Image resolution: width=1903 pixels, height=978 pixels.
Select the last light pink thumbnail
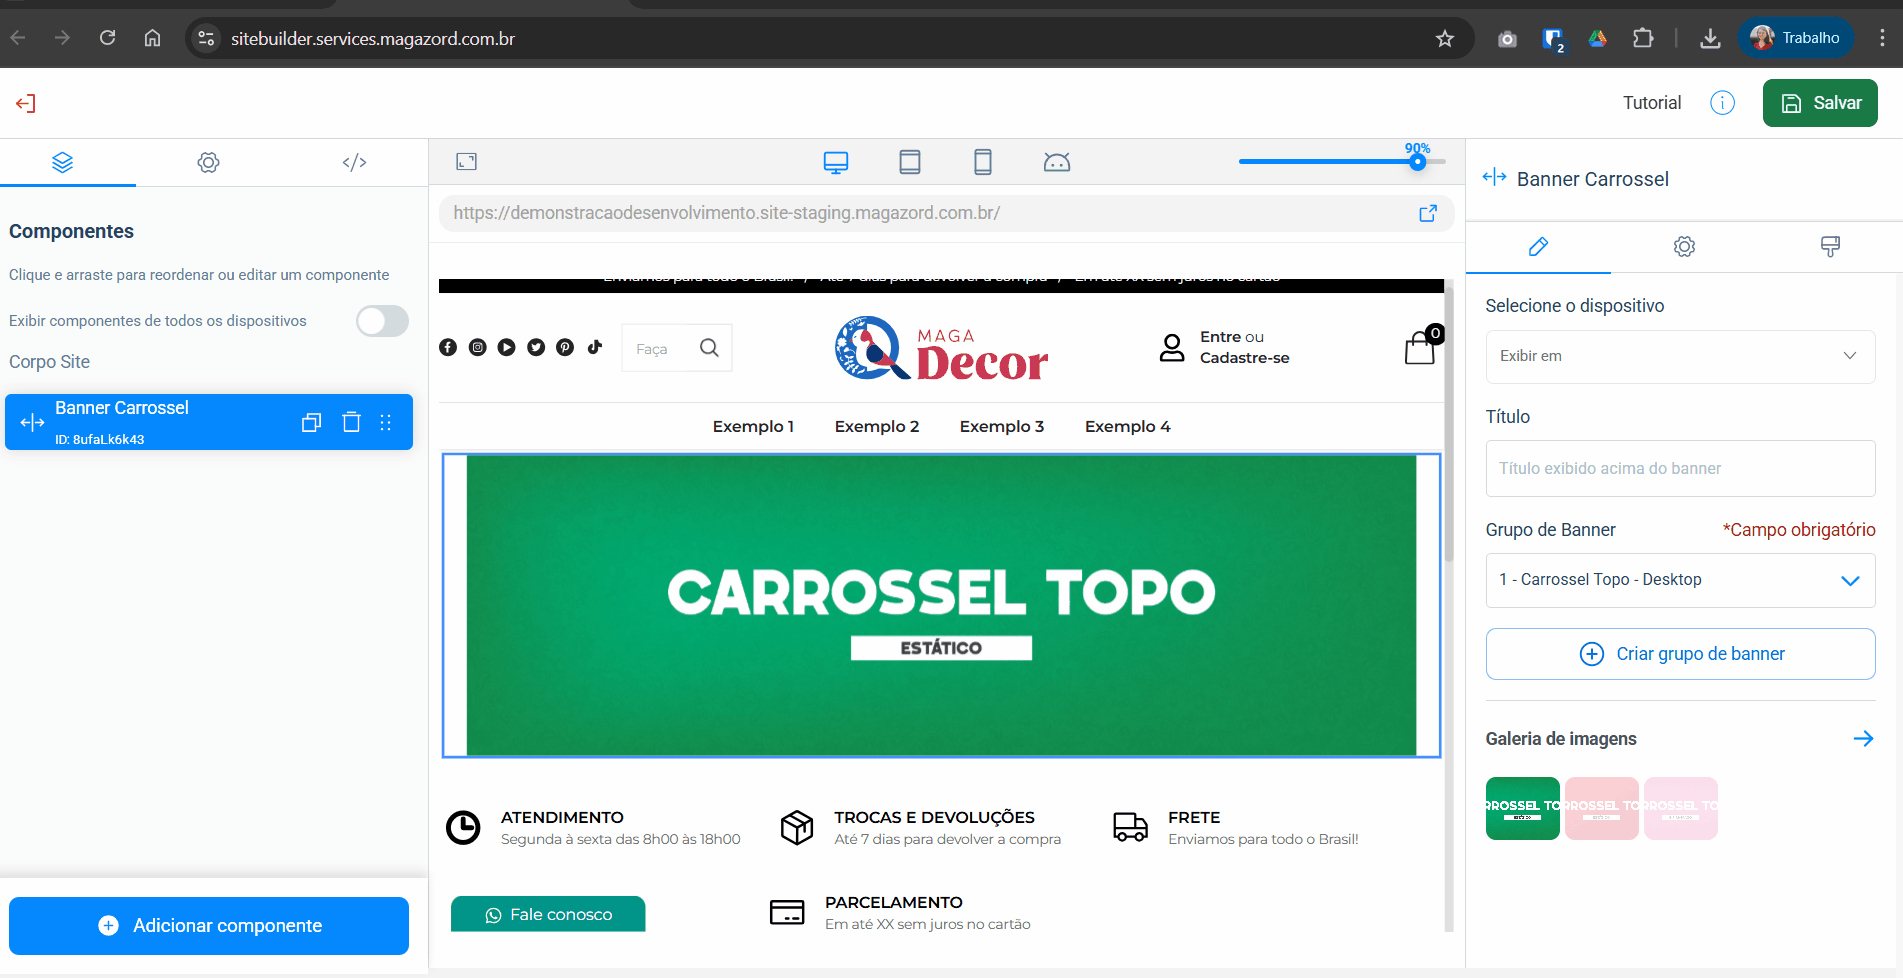click(x=1680, y=808)
